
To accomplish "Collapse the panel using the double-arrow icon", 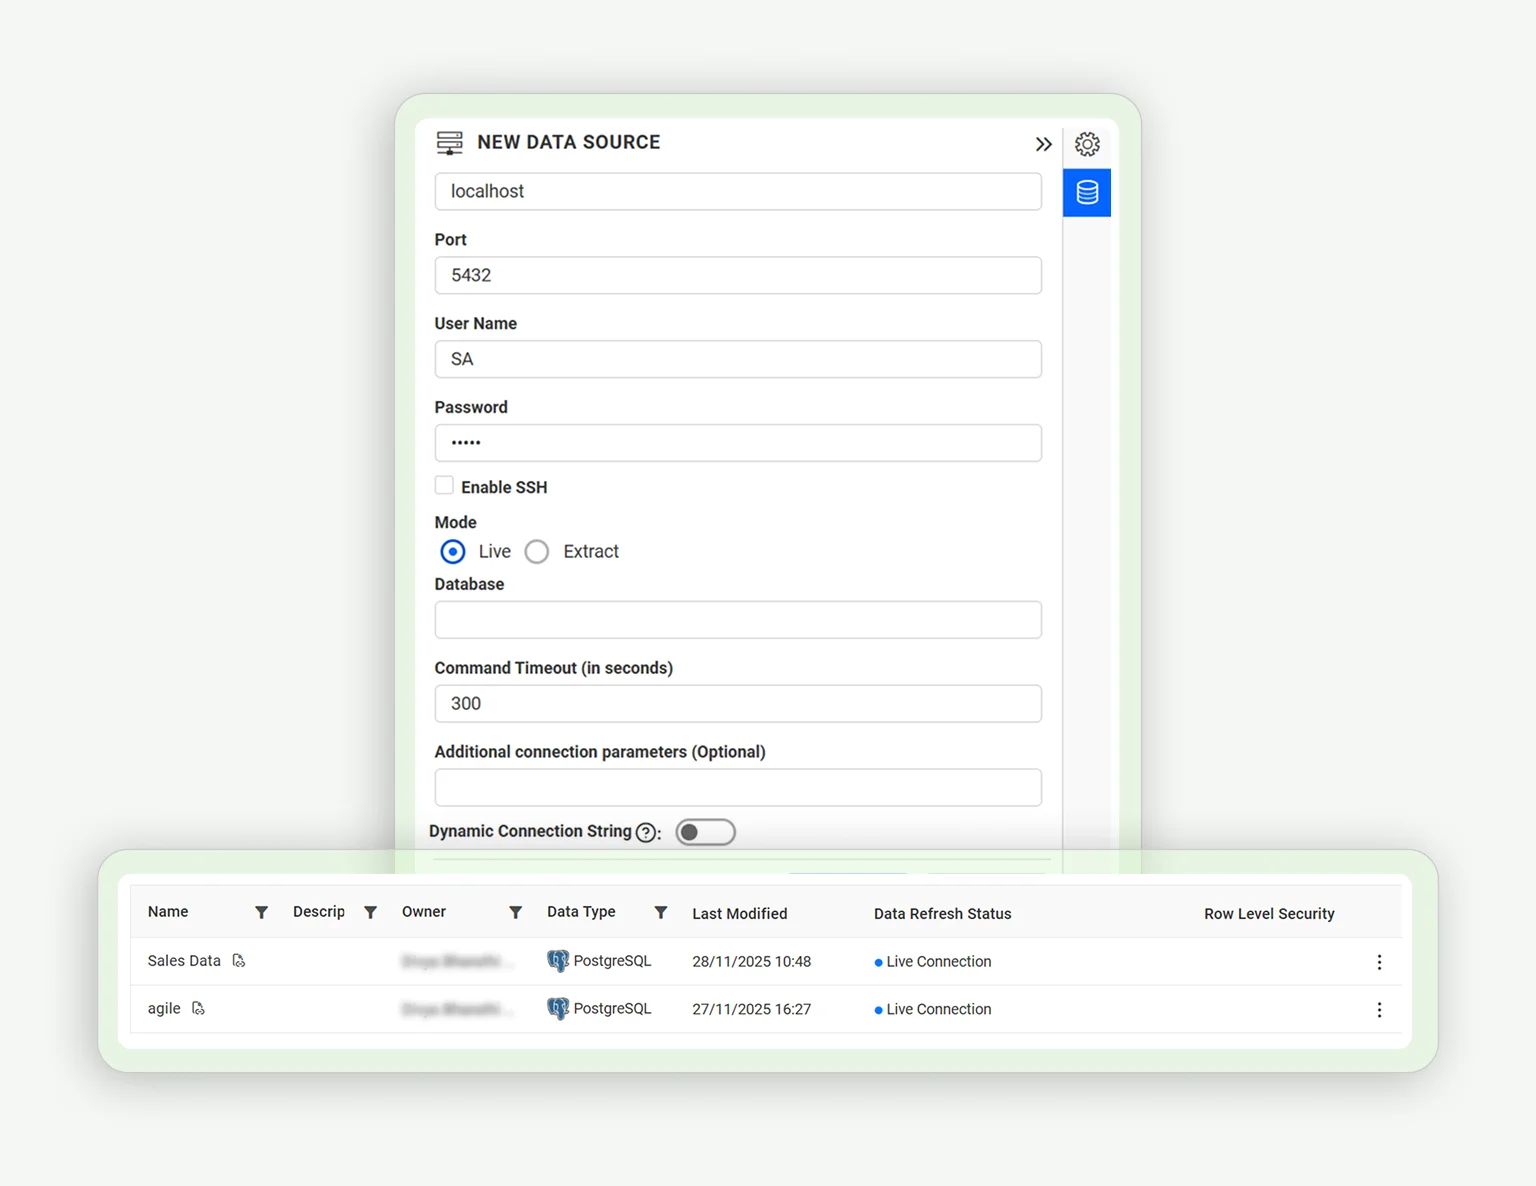I will click(x=1043, y=144).
